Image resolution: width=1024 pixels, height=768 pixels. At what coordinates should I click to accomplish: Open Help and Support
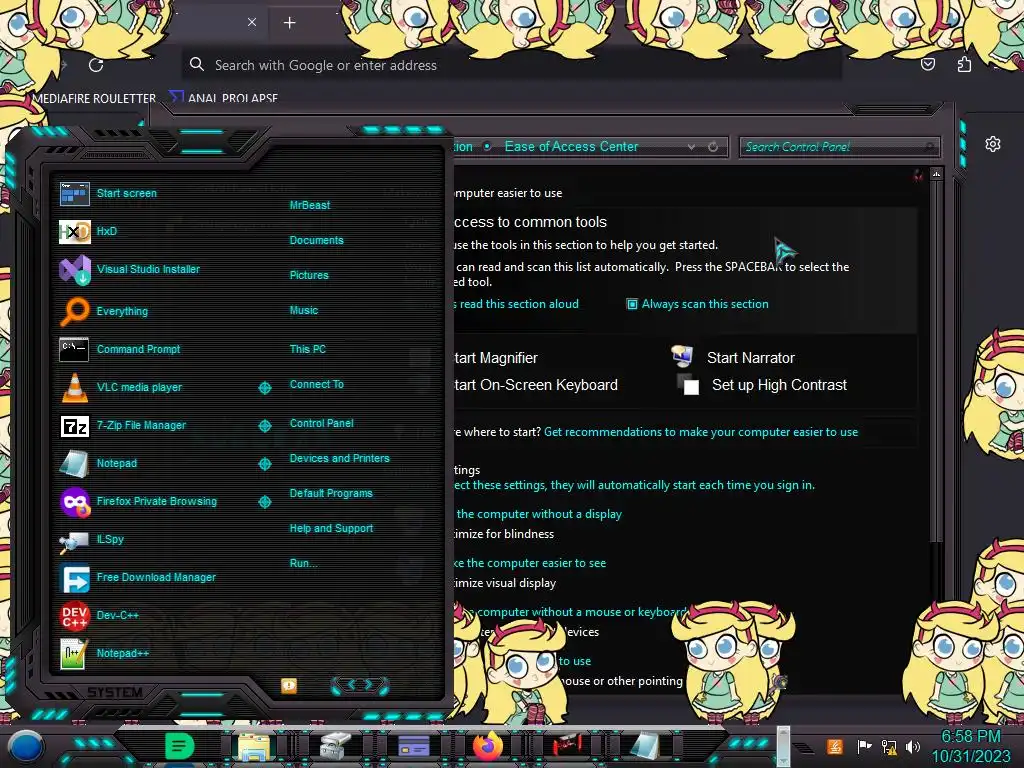point(331,528)
